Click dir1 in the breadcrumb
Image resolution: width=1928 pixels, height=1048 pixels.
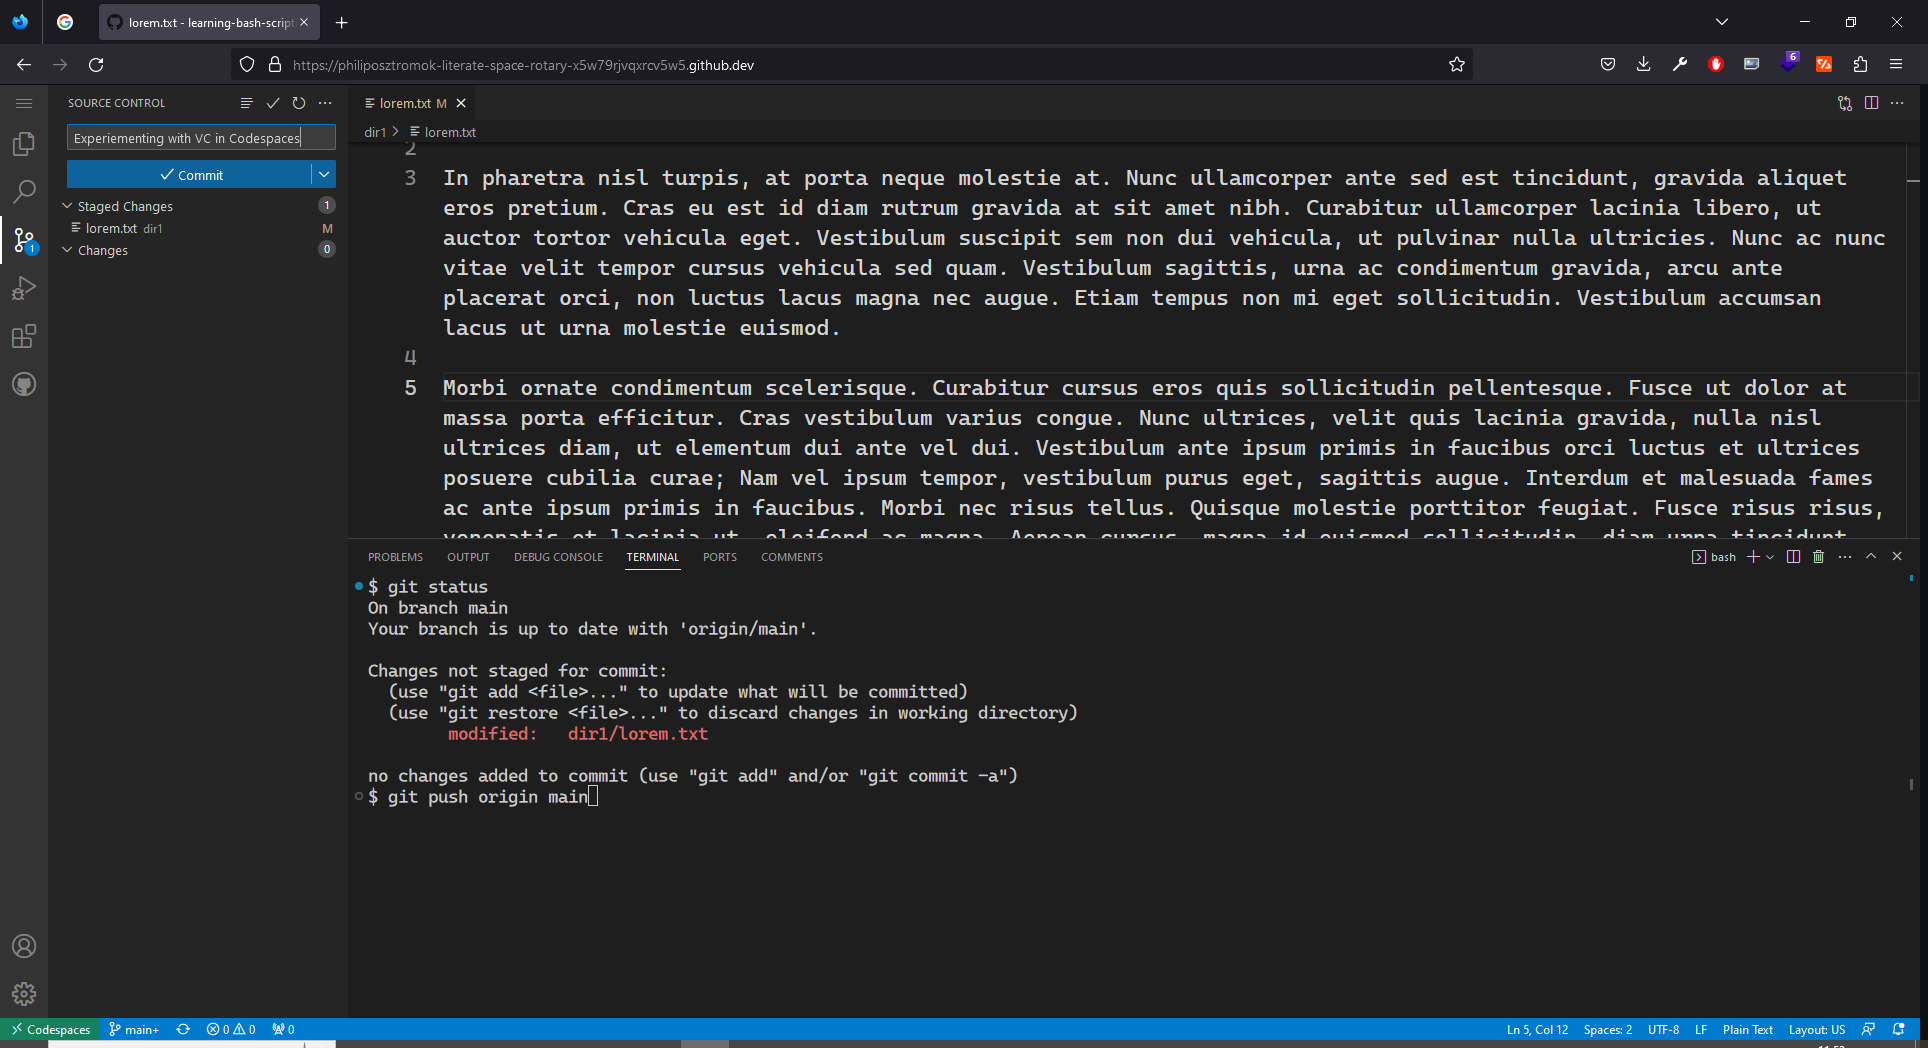(x=375, y=132)
